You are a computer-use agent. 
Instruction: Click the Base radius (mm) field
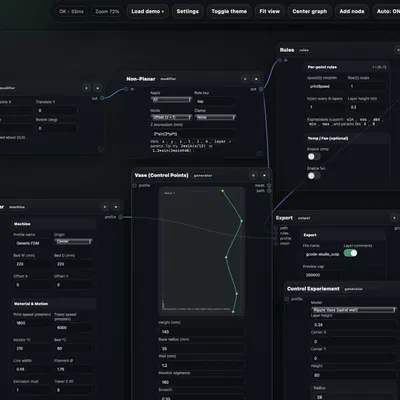click(201, 349)
